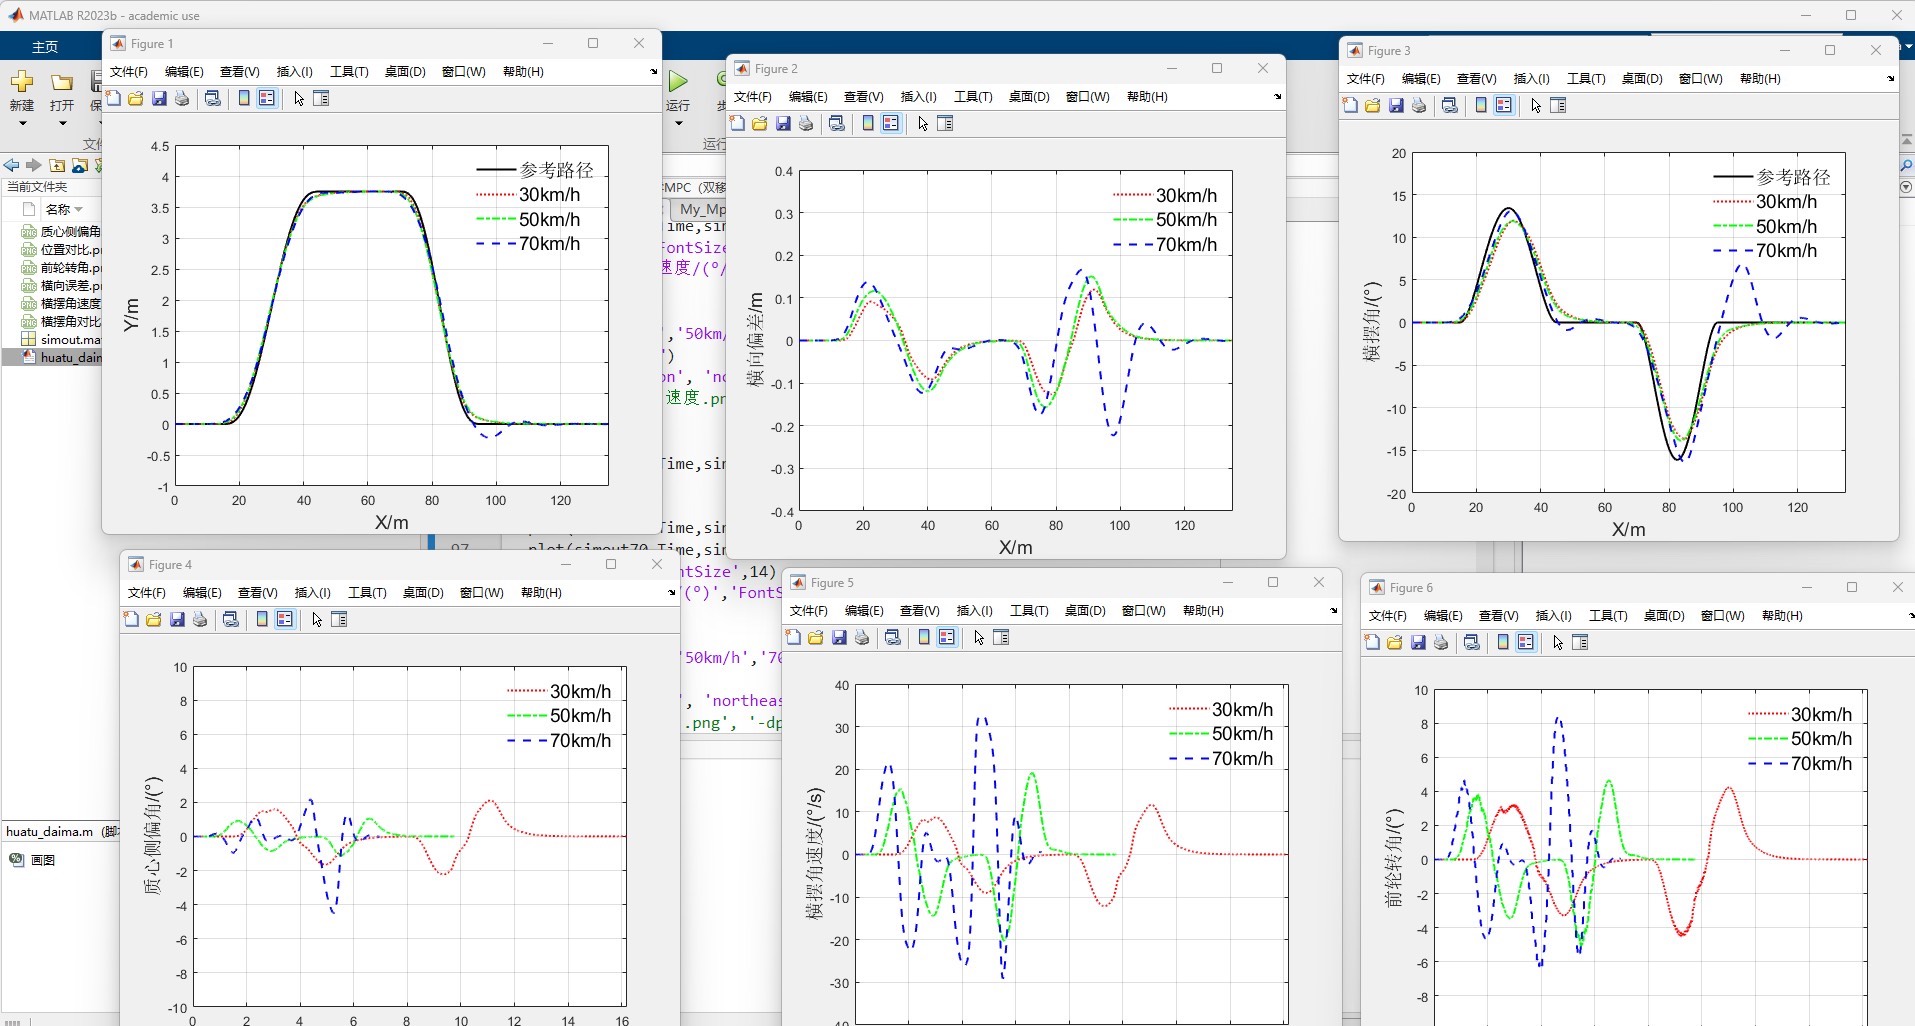The height and width of the screenshot is (1026, 1915).
Task: Expand the 运行 (Run) dropdown arrow
Action: 679,123
